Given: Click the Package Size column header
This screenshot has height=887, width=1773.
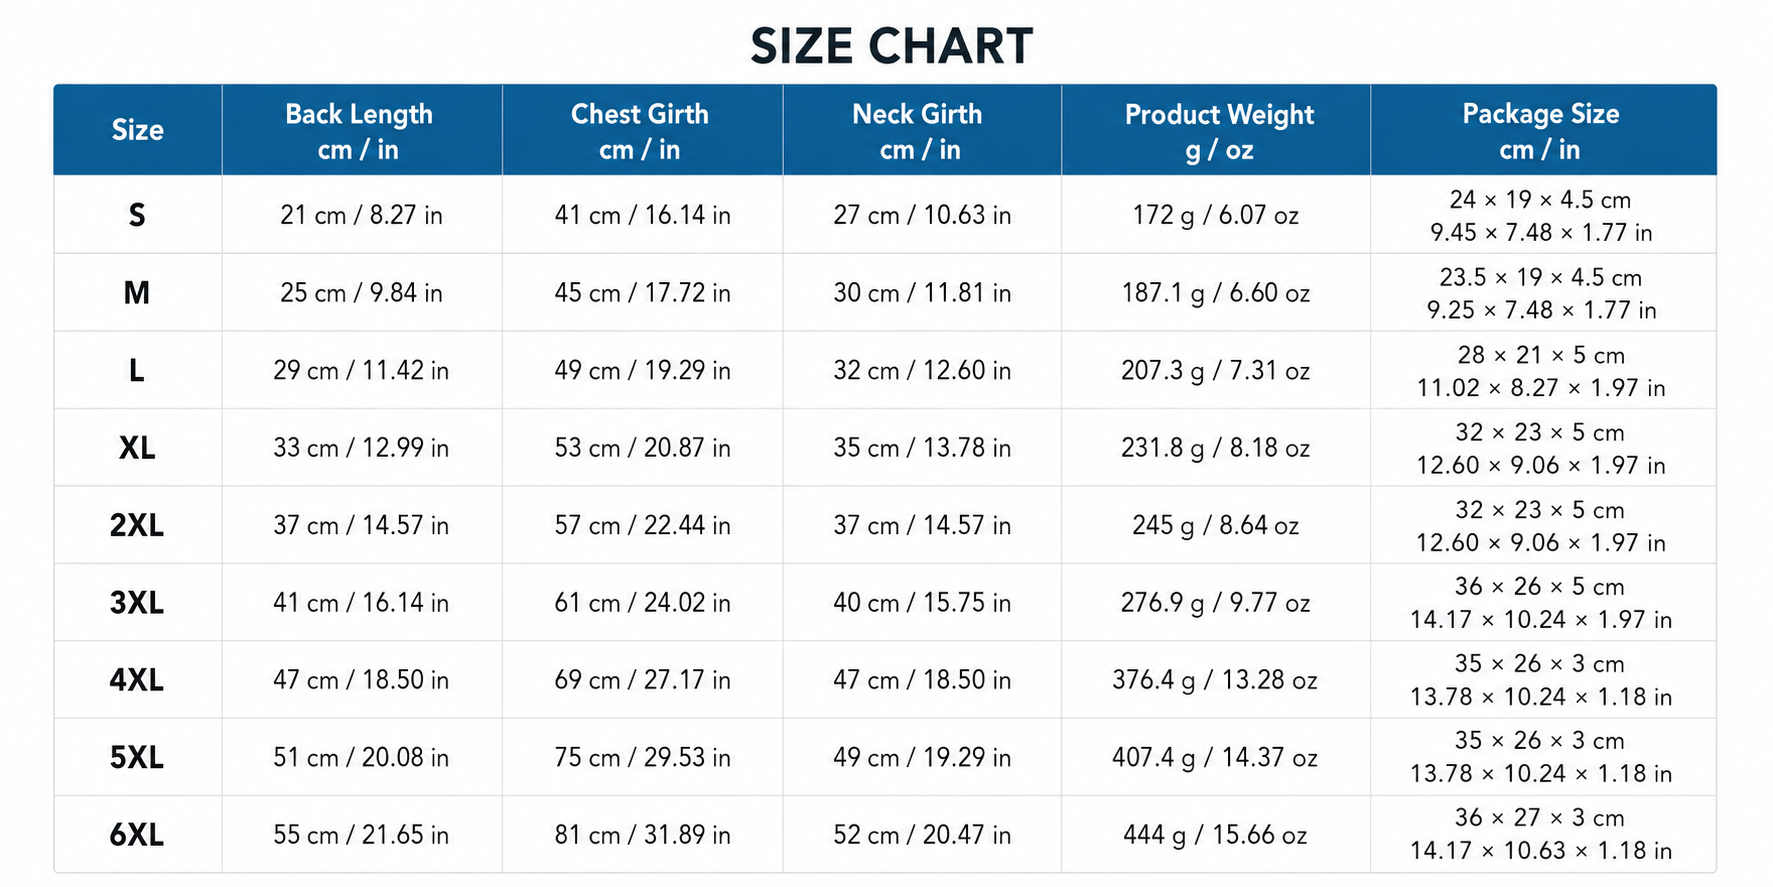Looking at the screenshot, I should point(1541,131).
